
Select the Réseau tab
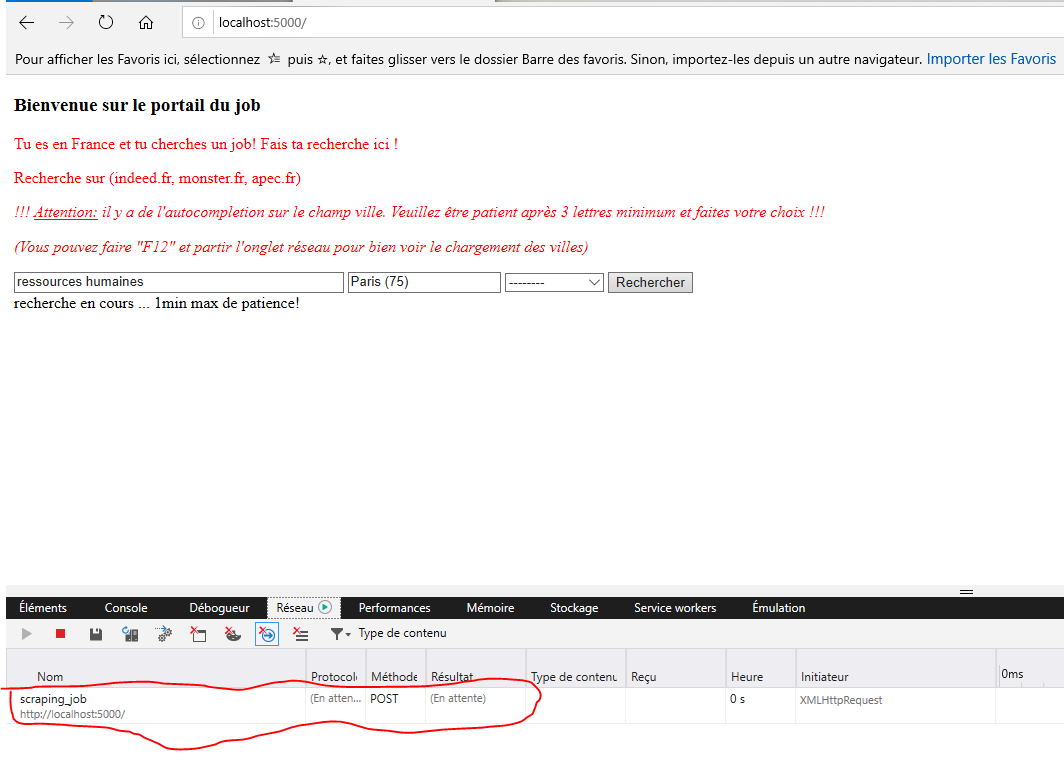[x=303, y=608]
